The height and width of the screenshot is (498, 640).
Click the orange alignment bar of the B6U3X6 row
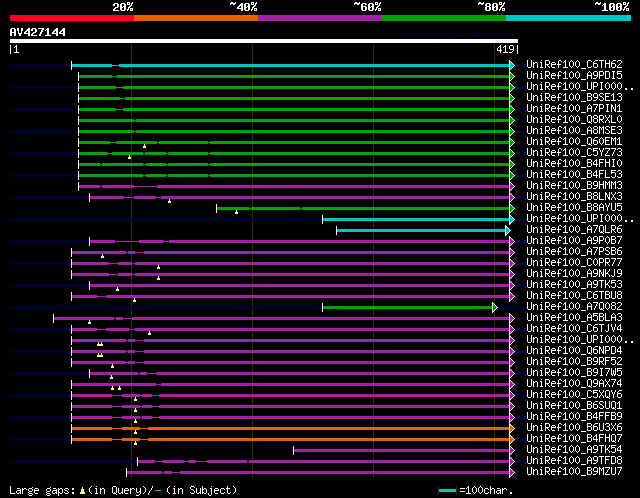(290, 428)
